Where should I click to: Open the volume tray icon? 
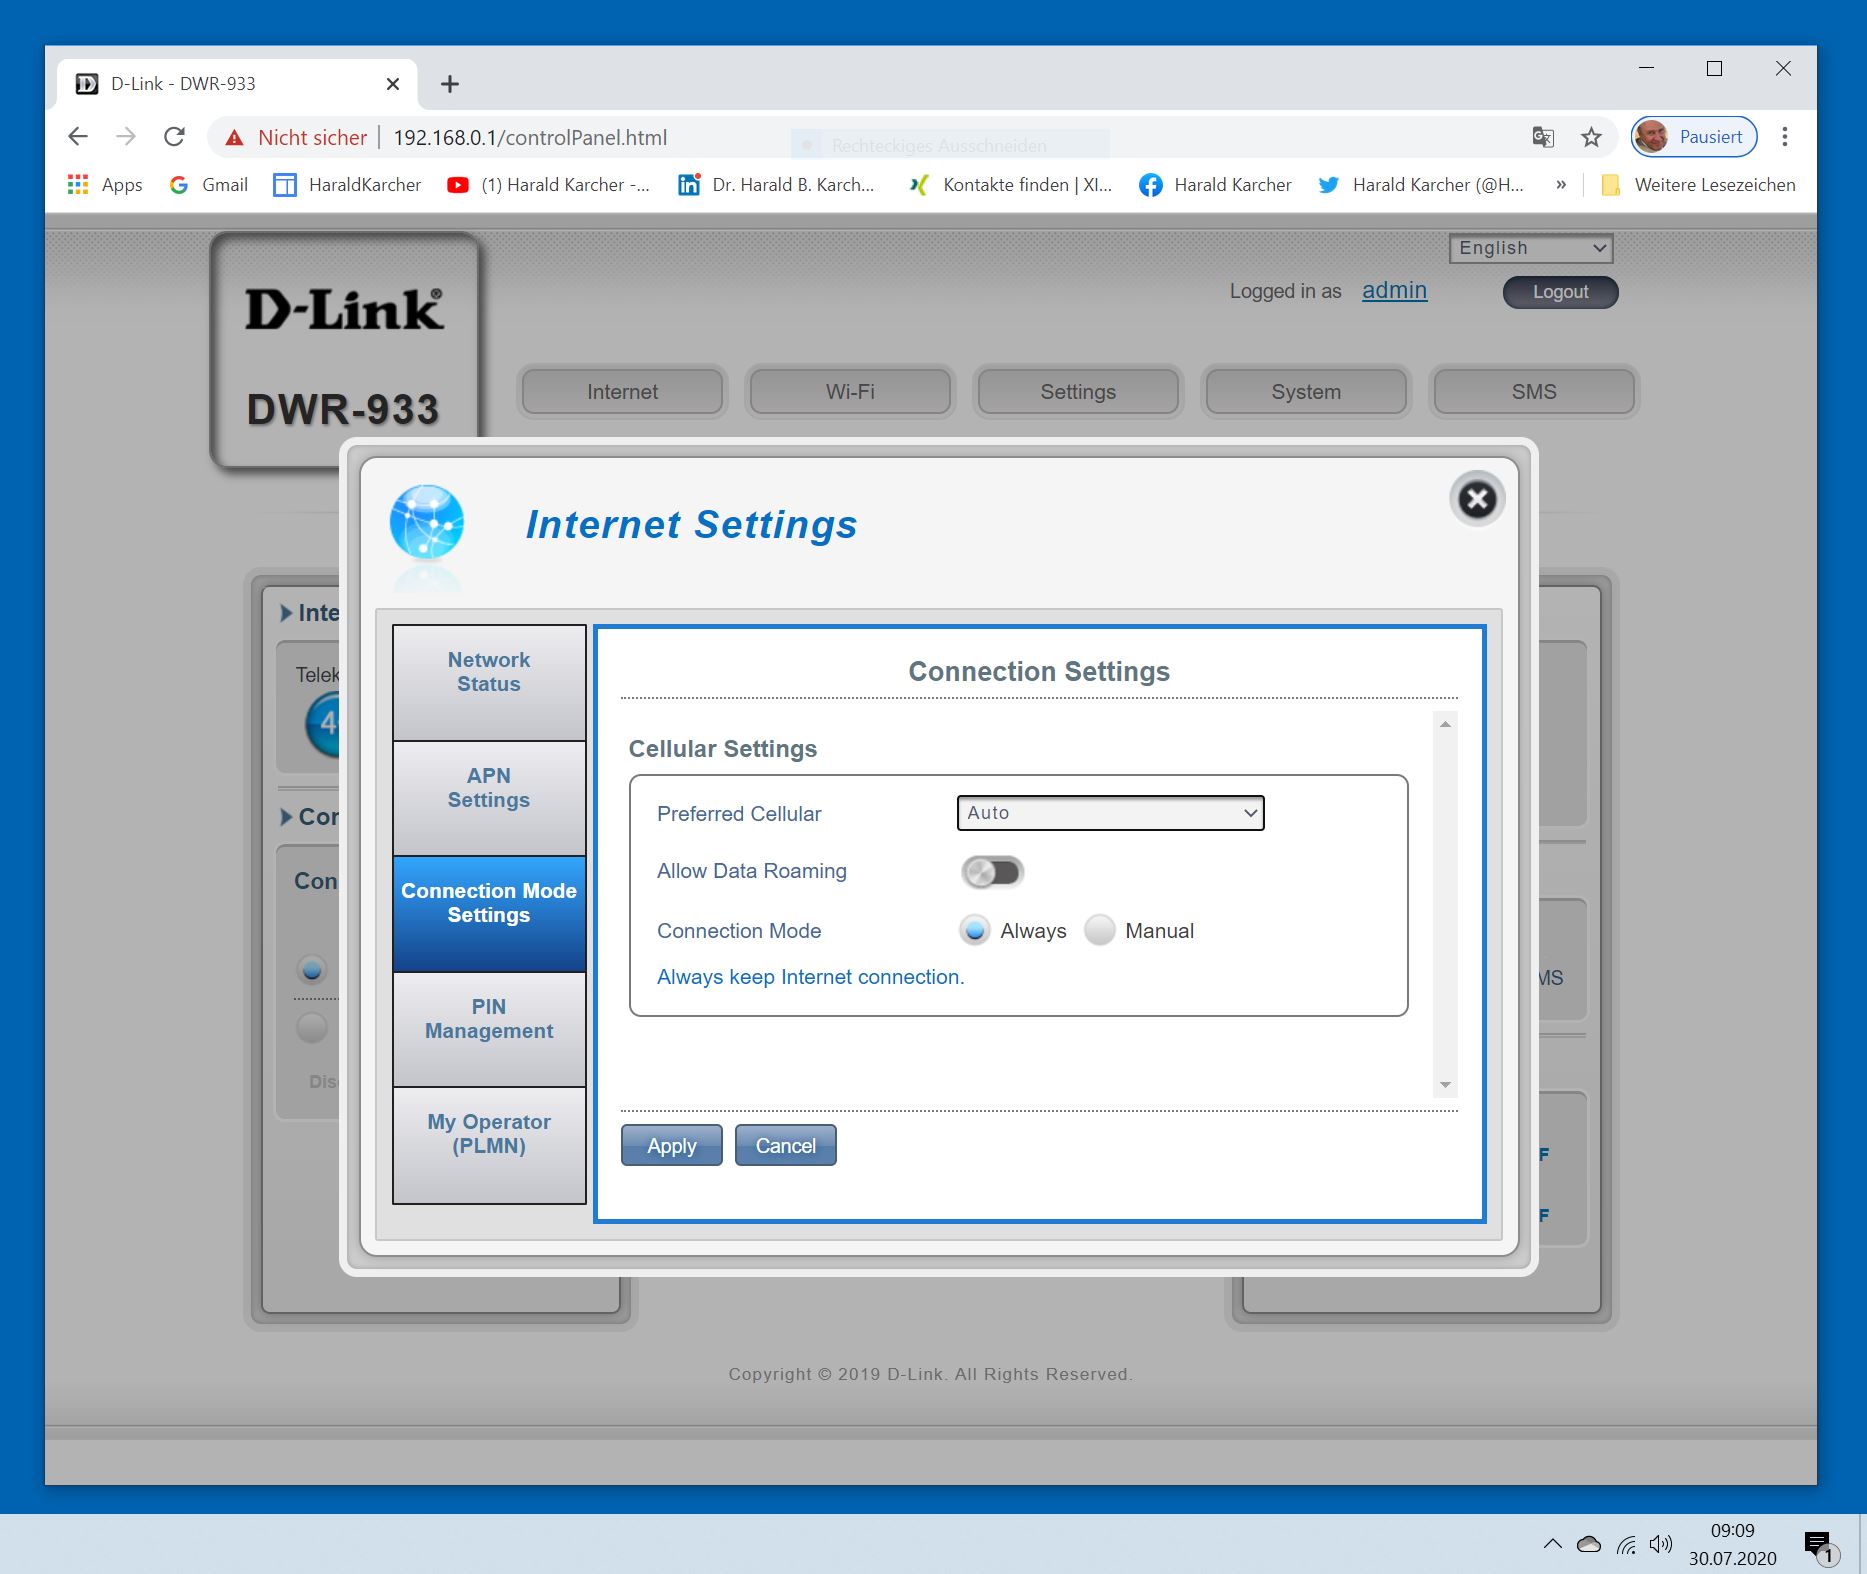pyautogui.click(x=1660, y=1544)
